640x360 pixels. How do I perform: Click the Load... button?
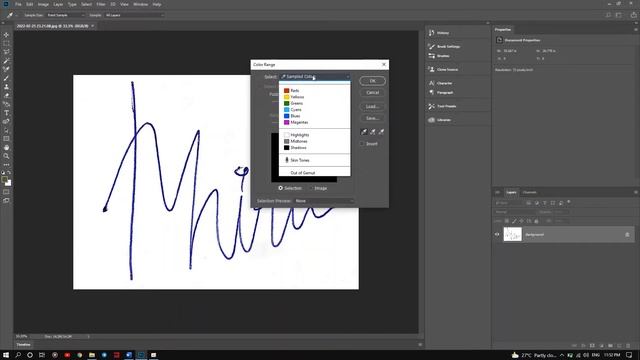372,107
